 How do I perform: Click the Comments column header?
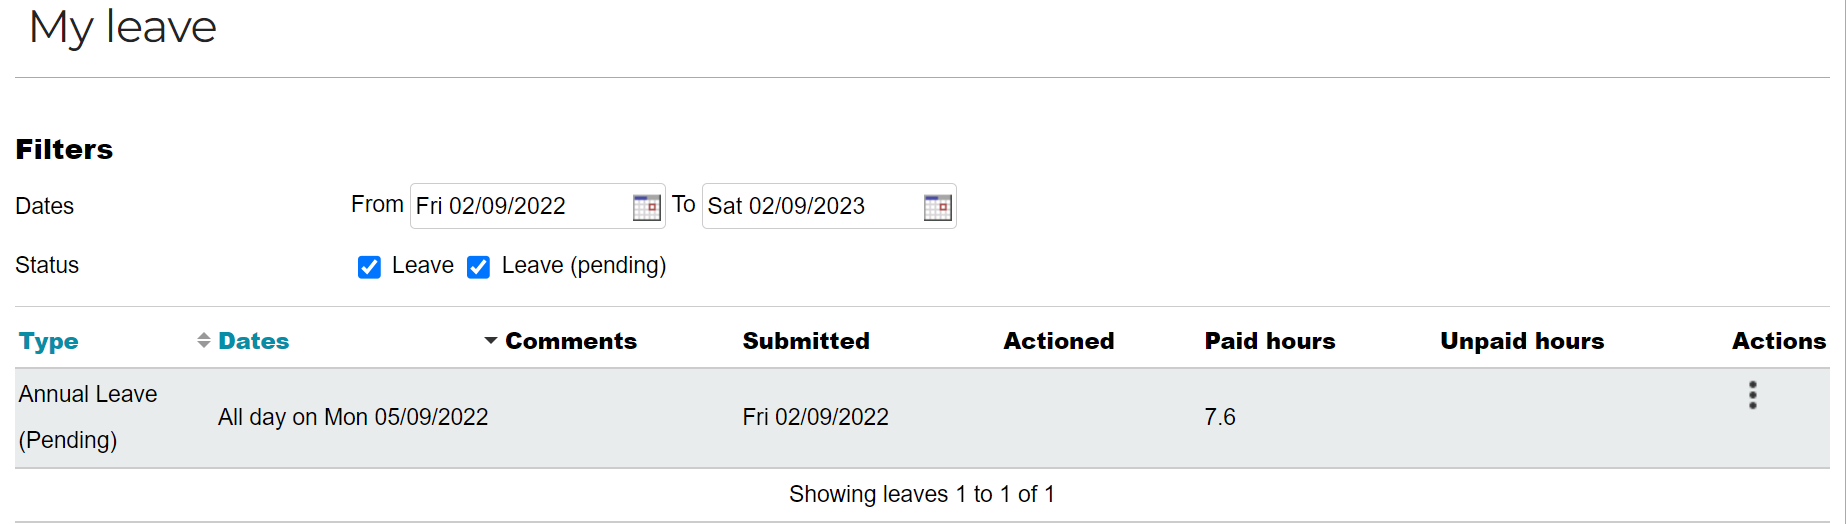[571, 341]
